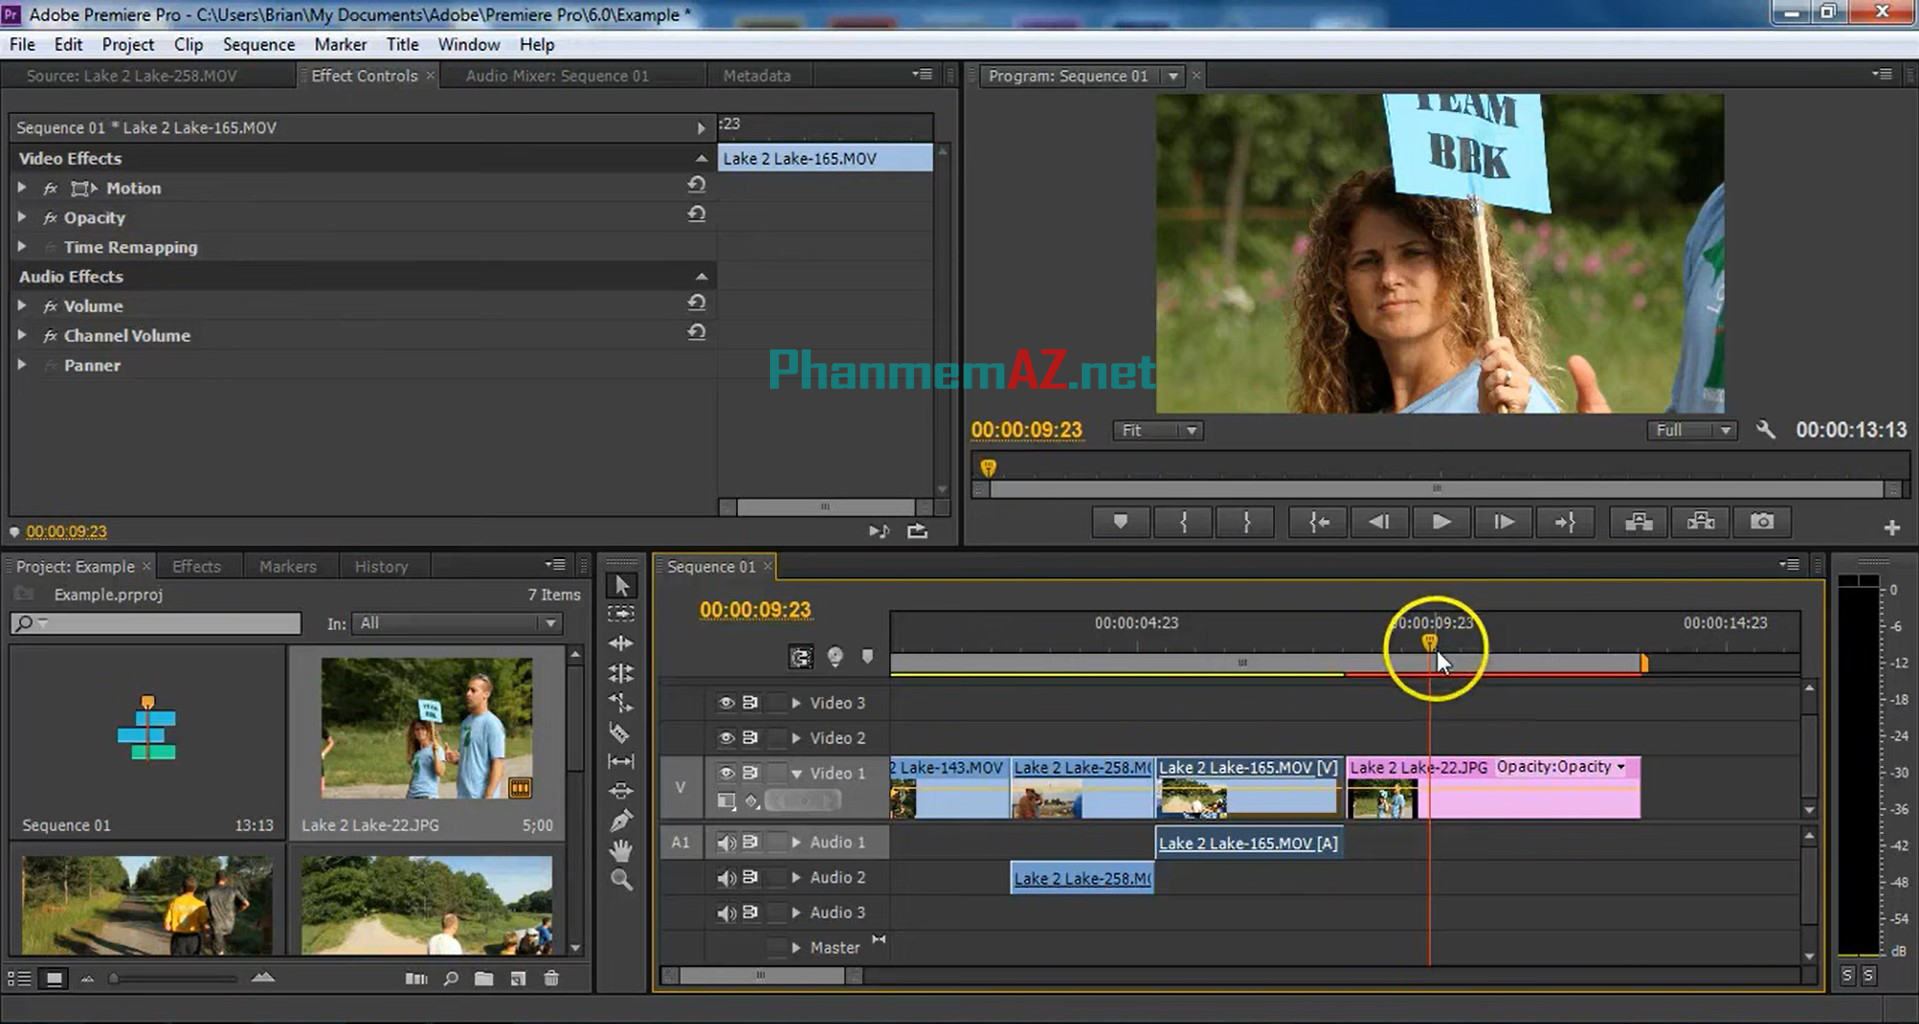The image size is (1919, 1024).
Task: Select the Hand tool
Action: click(621, 851)
